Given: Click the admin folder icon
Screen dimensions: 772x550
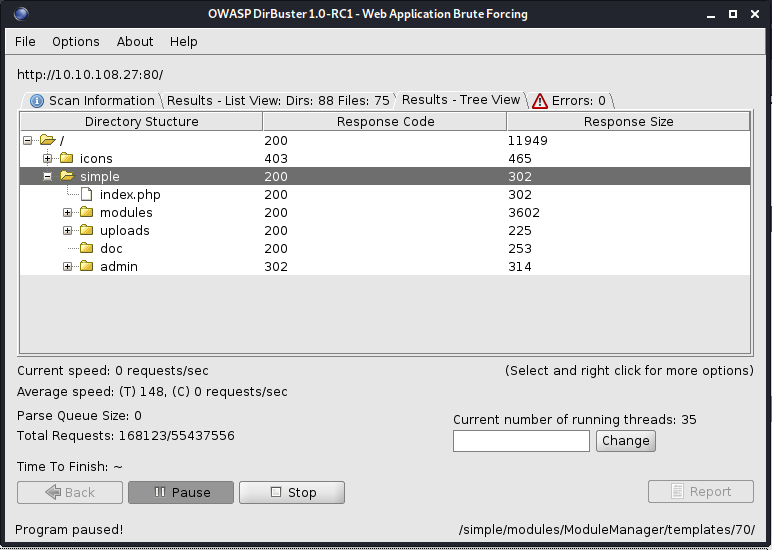Looking at the screenshot, I should (x=86, y=267).
